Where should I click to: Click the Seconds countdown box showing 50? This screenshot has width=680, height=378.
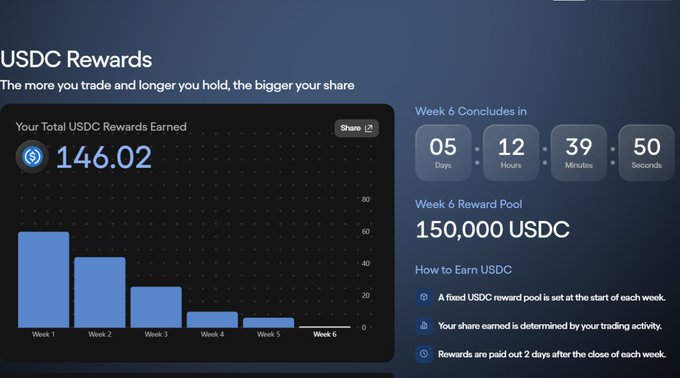coord(647,153)
